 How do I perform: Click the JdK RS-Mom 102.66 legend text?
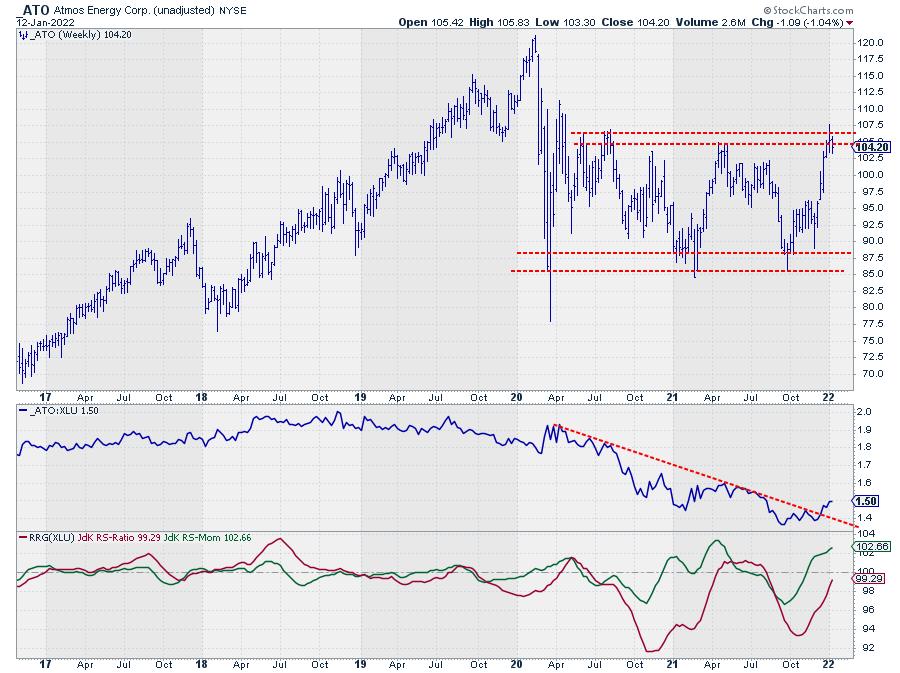tap(207, 538)
